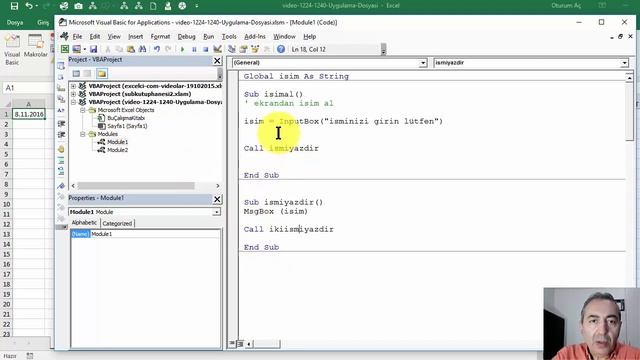Open Dosya tab in Excel ribbon
The height and width of the screenshot is (360, 640).
[15, 22]
